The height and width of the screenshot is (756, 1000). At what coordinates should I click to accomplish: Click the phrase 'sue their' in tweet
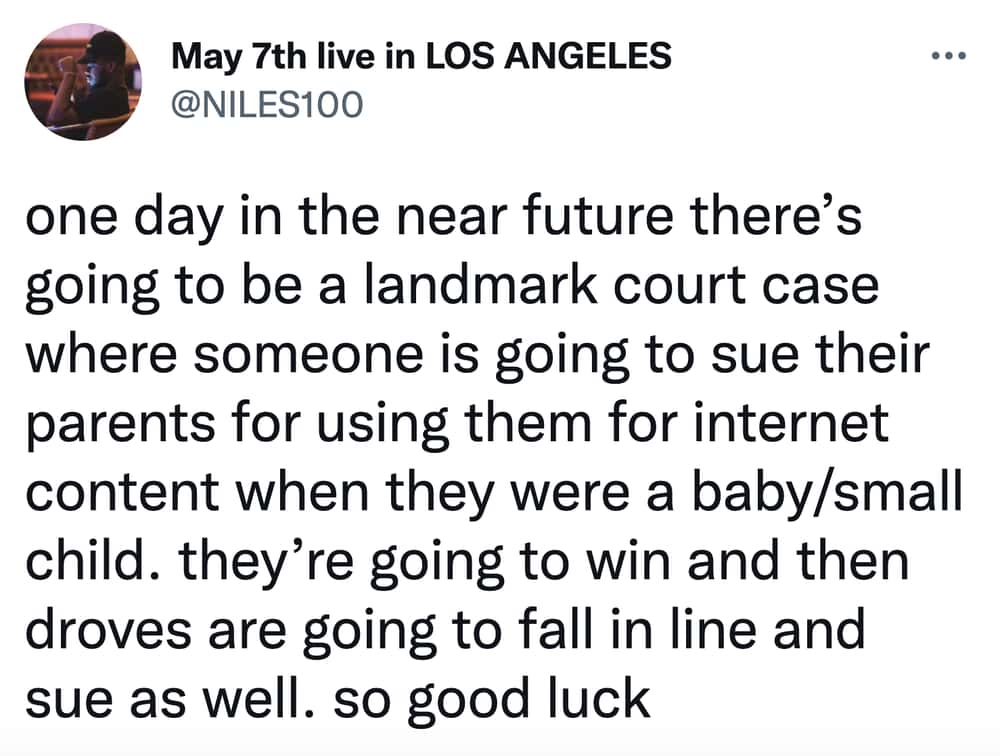[820, 353]
